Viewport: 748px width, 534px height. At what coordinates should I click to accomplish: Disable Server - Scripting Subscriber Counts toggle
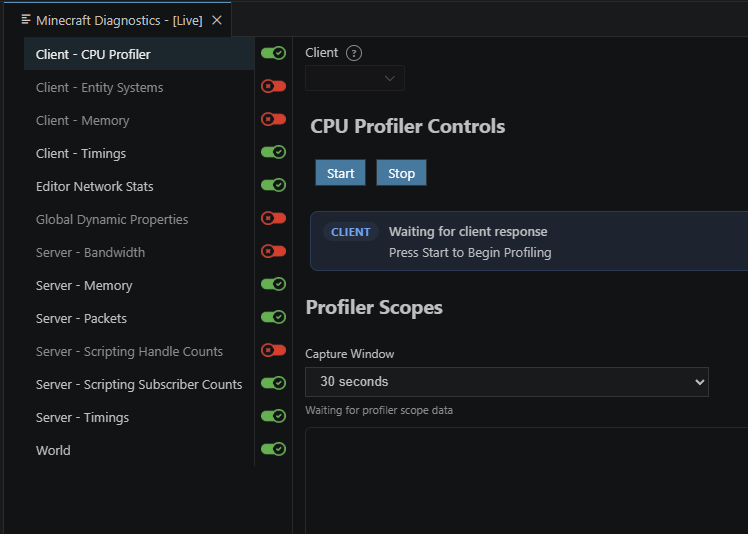[273, 383]
